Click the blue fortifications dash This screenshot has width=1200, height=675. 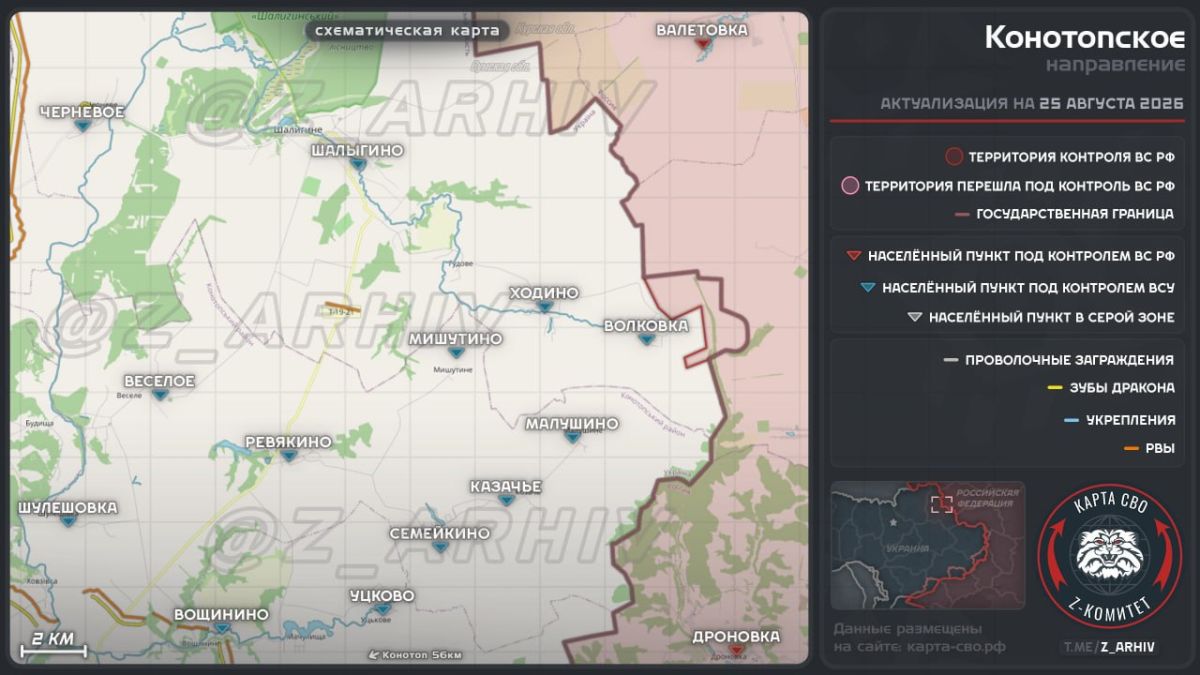[x=1071, y=420]
